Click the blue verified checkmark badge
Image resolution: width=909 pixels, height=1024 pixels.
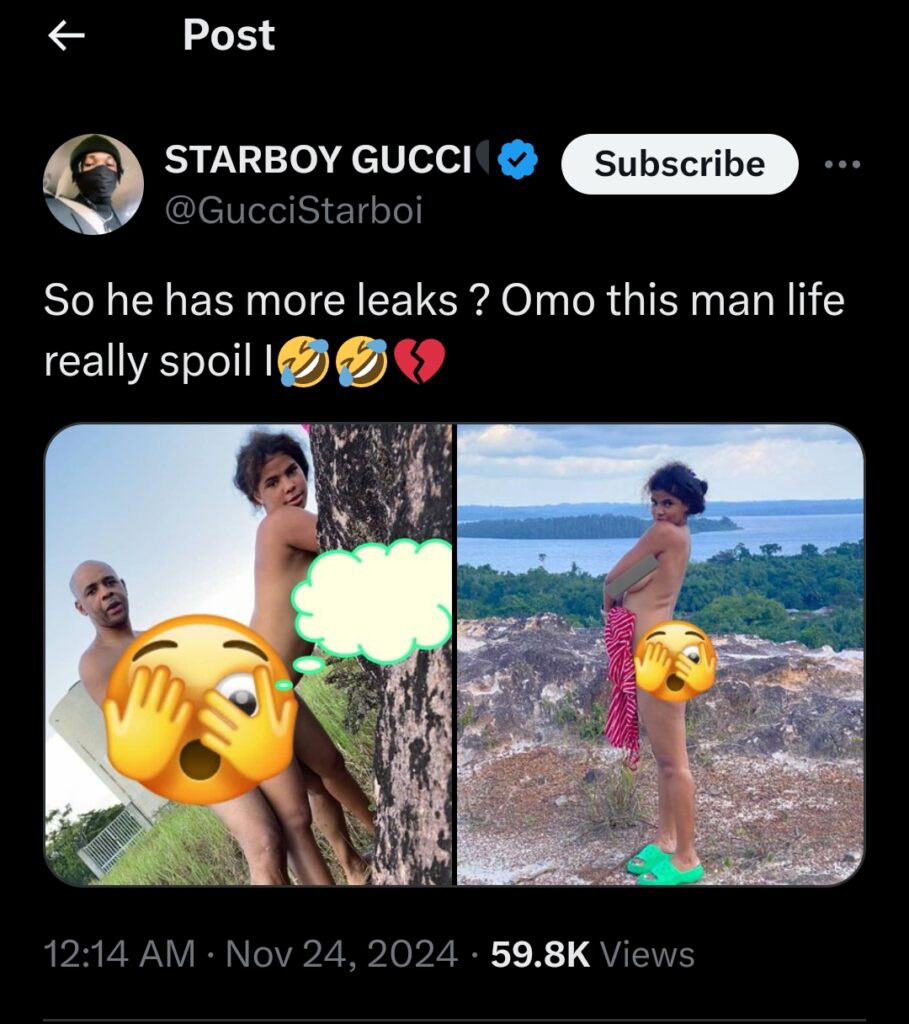(x=517, y=157)
